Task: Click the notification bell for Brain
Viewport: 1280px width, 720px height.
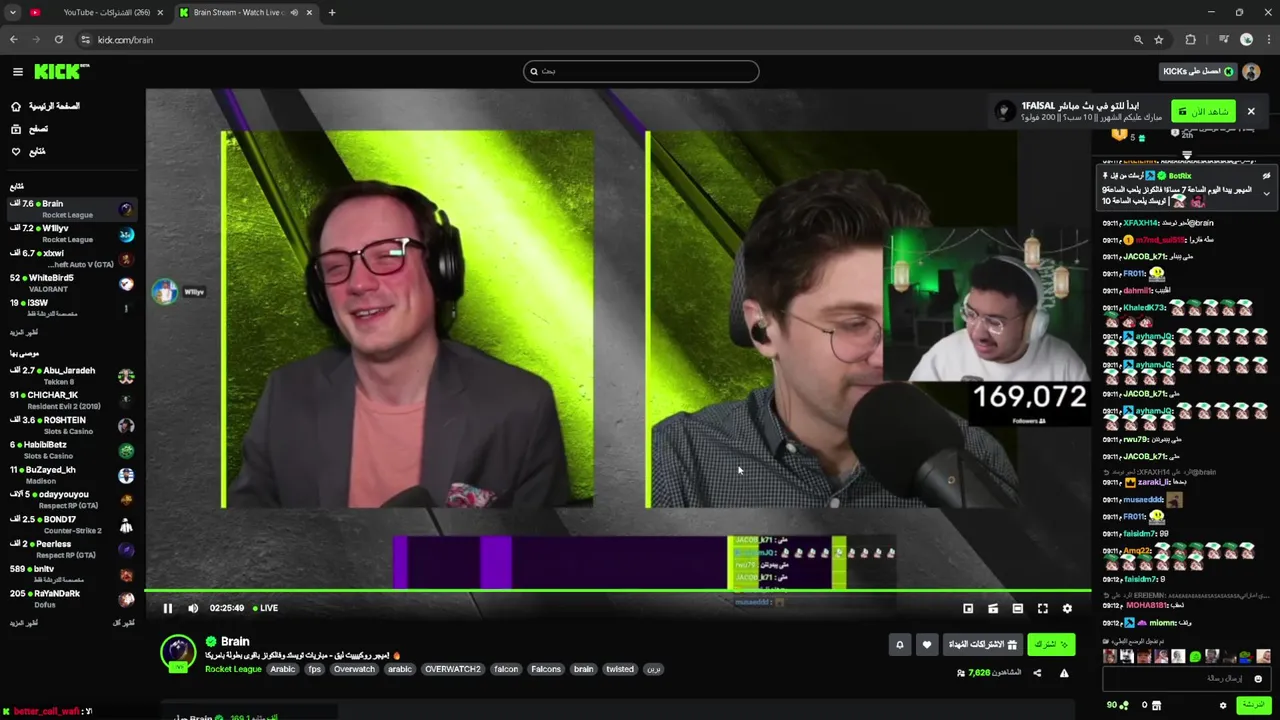Action: (899, 645)
